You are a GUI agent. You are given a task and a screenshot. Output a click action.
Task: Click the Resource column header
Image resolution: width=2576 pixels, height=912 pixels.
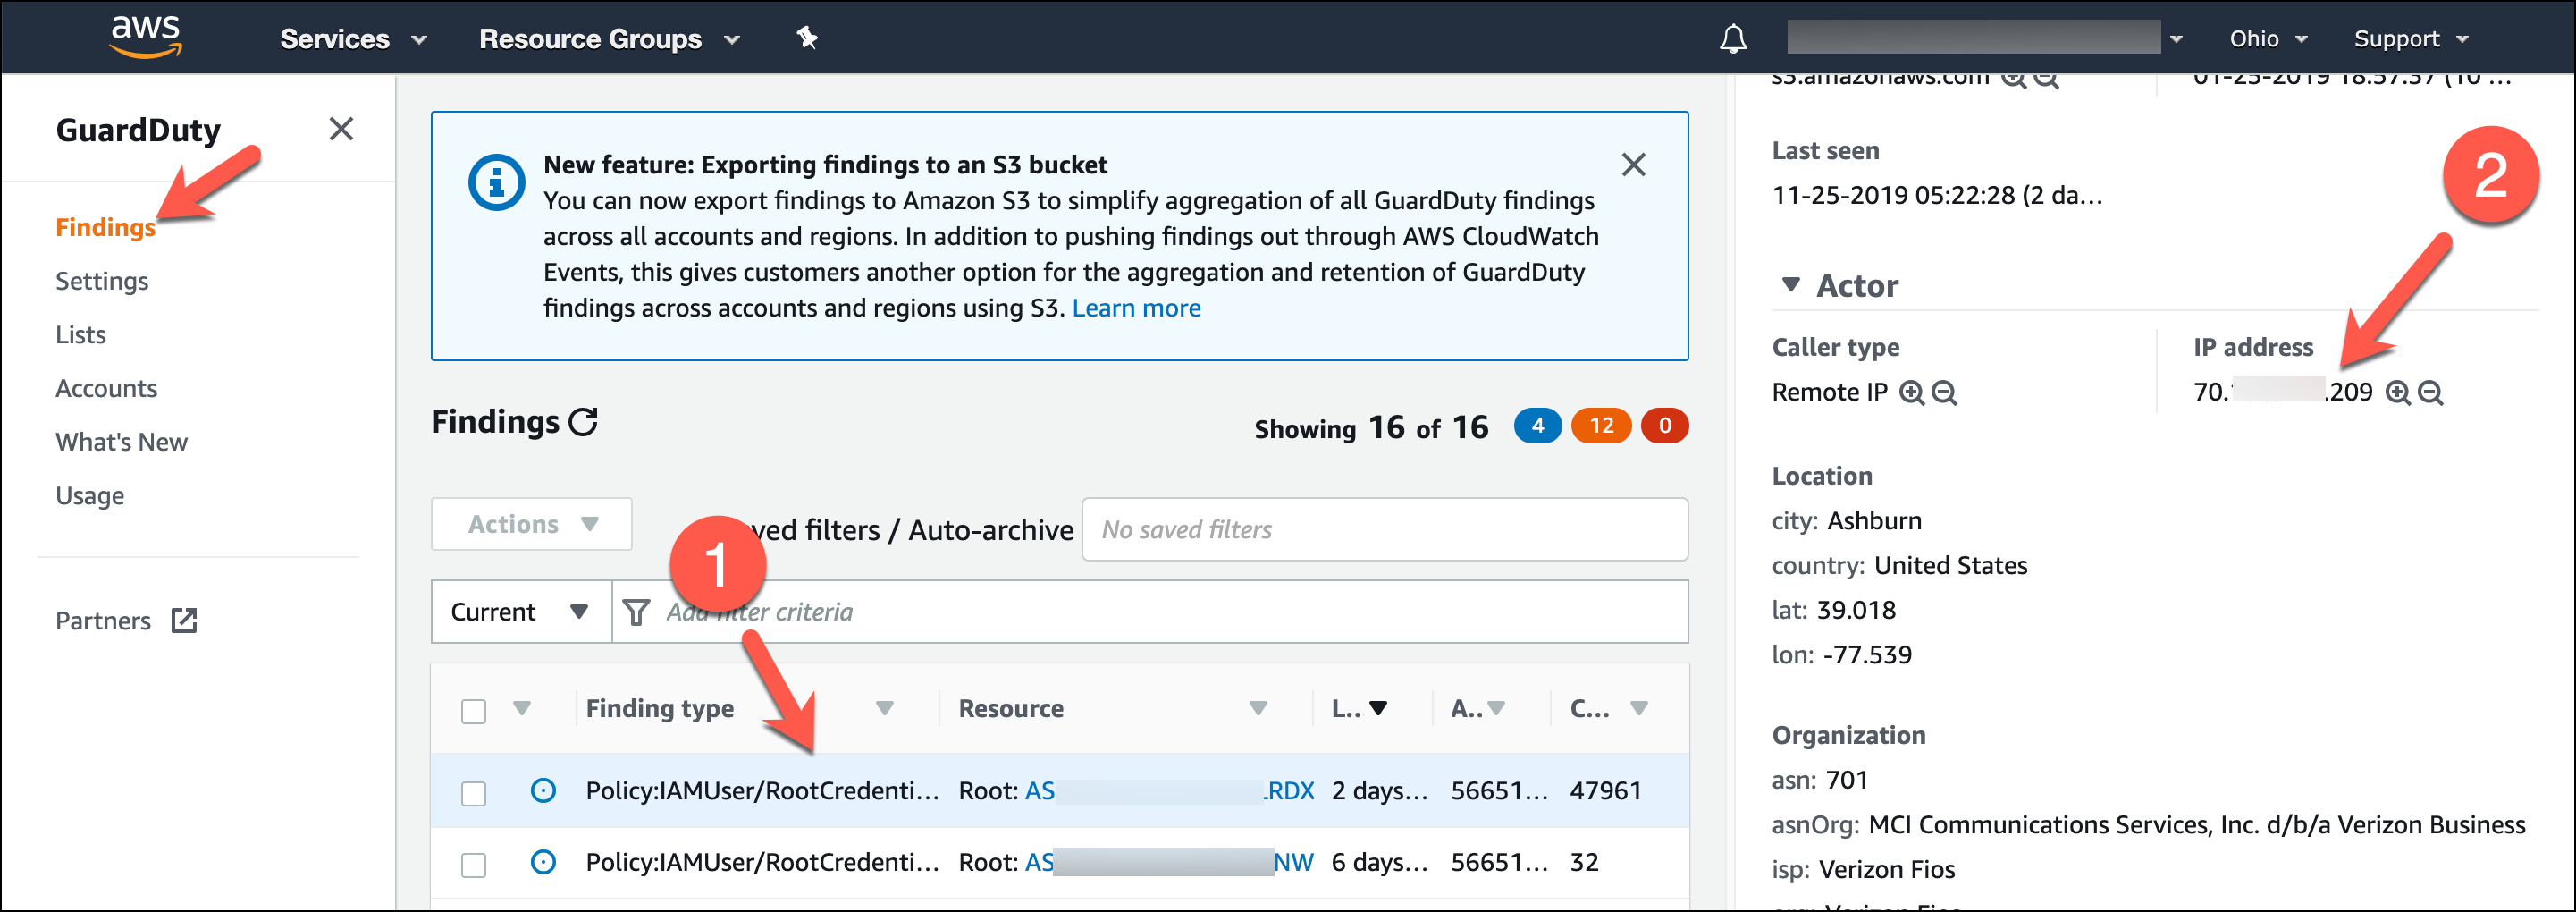[1011, 709]
